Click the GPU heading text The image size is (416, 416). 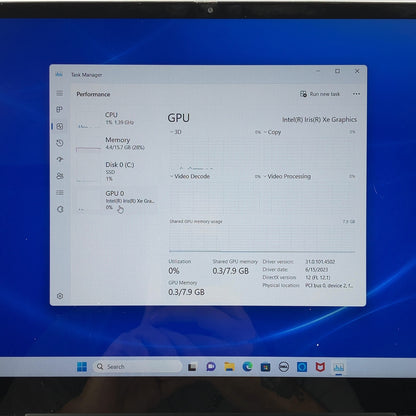pos(179,118)
